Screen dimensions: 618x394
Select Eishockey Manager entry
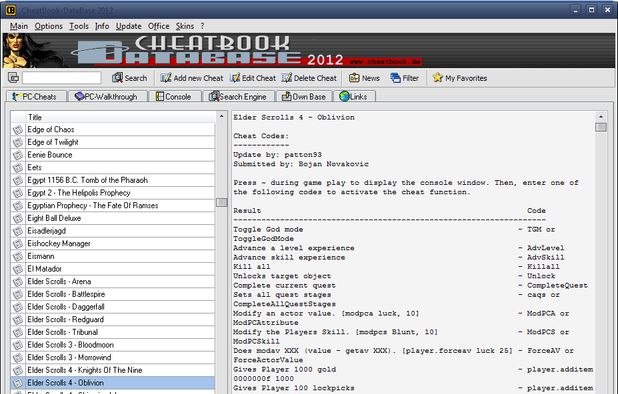113,243
